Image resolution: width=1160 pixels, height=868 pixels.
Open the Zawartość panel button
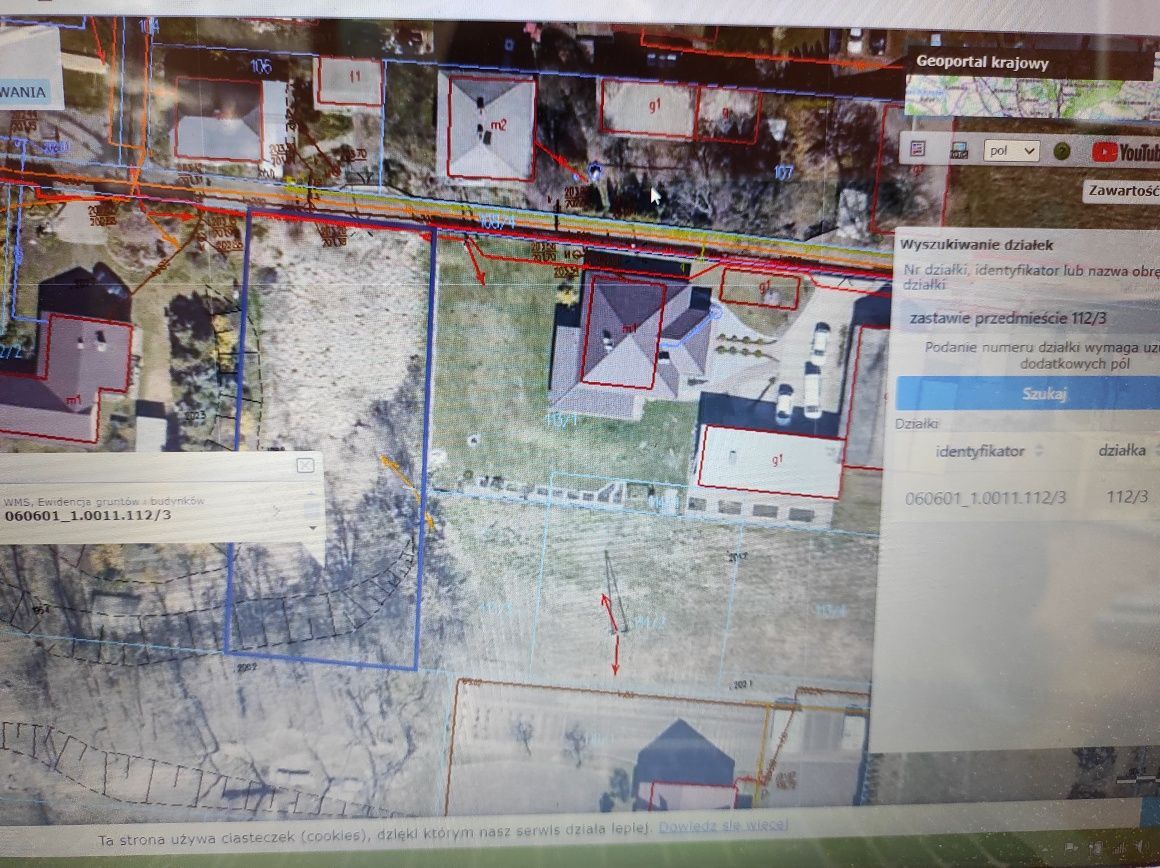[x=1122, y=191]
